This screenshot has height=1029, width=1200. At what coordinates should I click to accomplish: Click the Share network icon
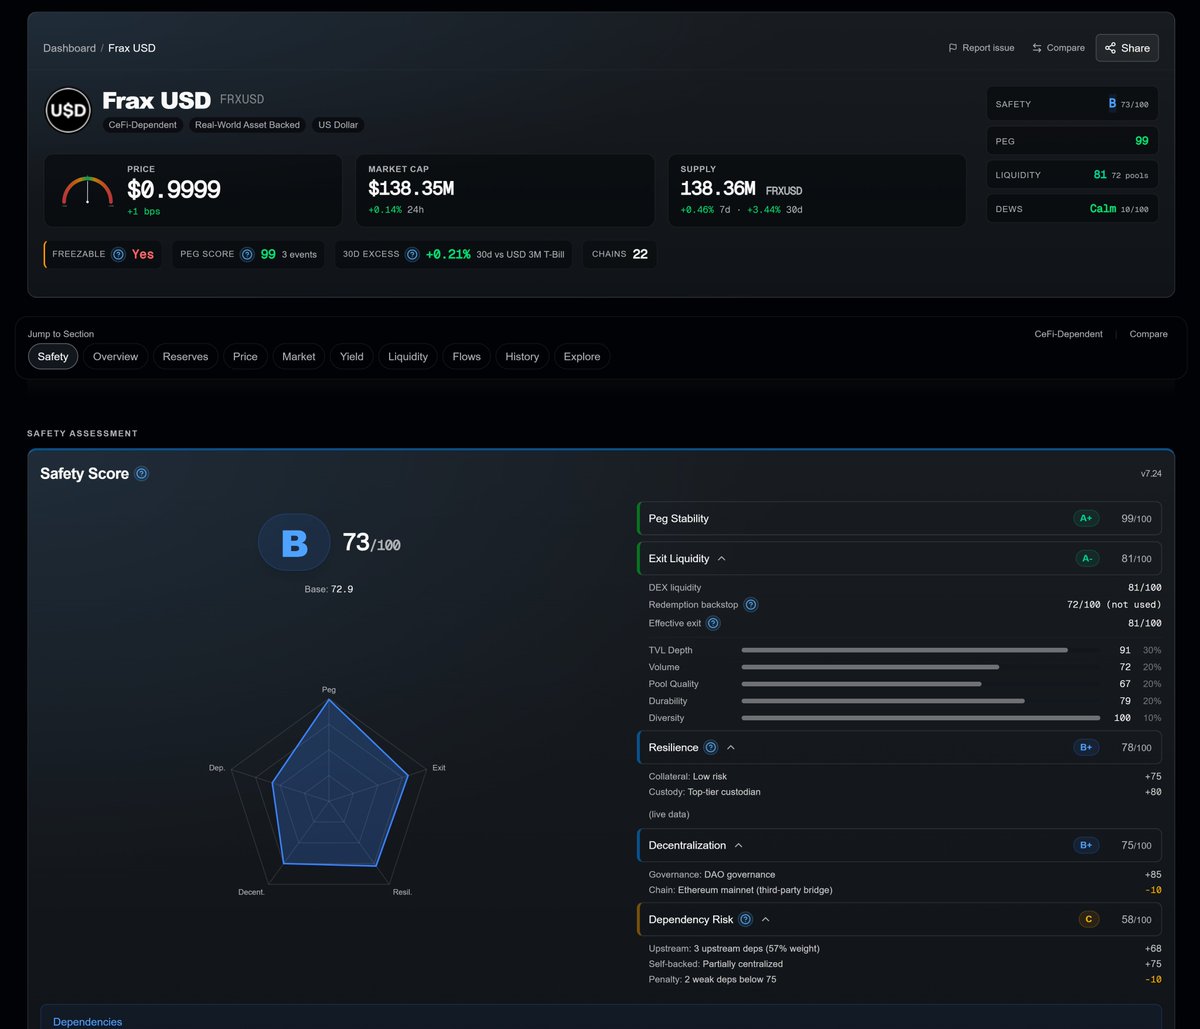click(x=1110, y=48)
